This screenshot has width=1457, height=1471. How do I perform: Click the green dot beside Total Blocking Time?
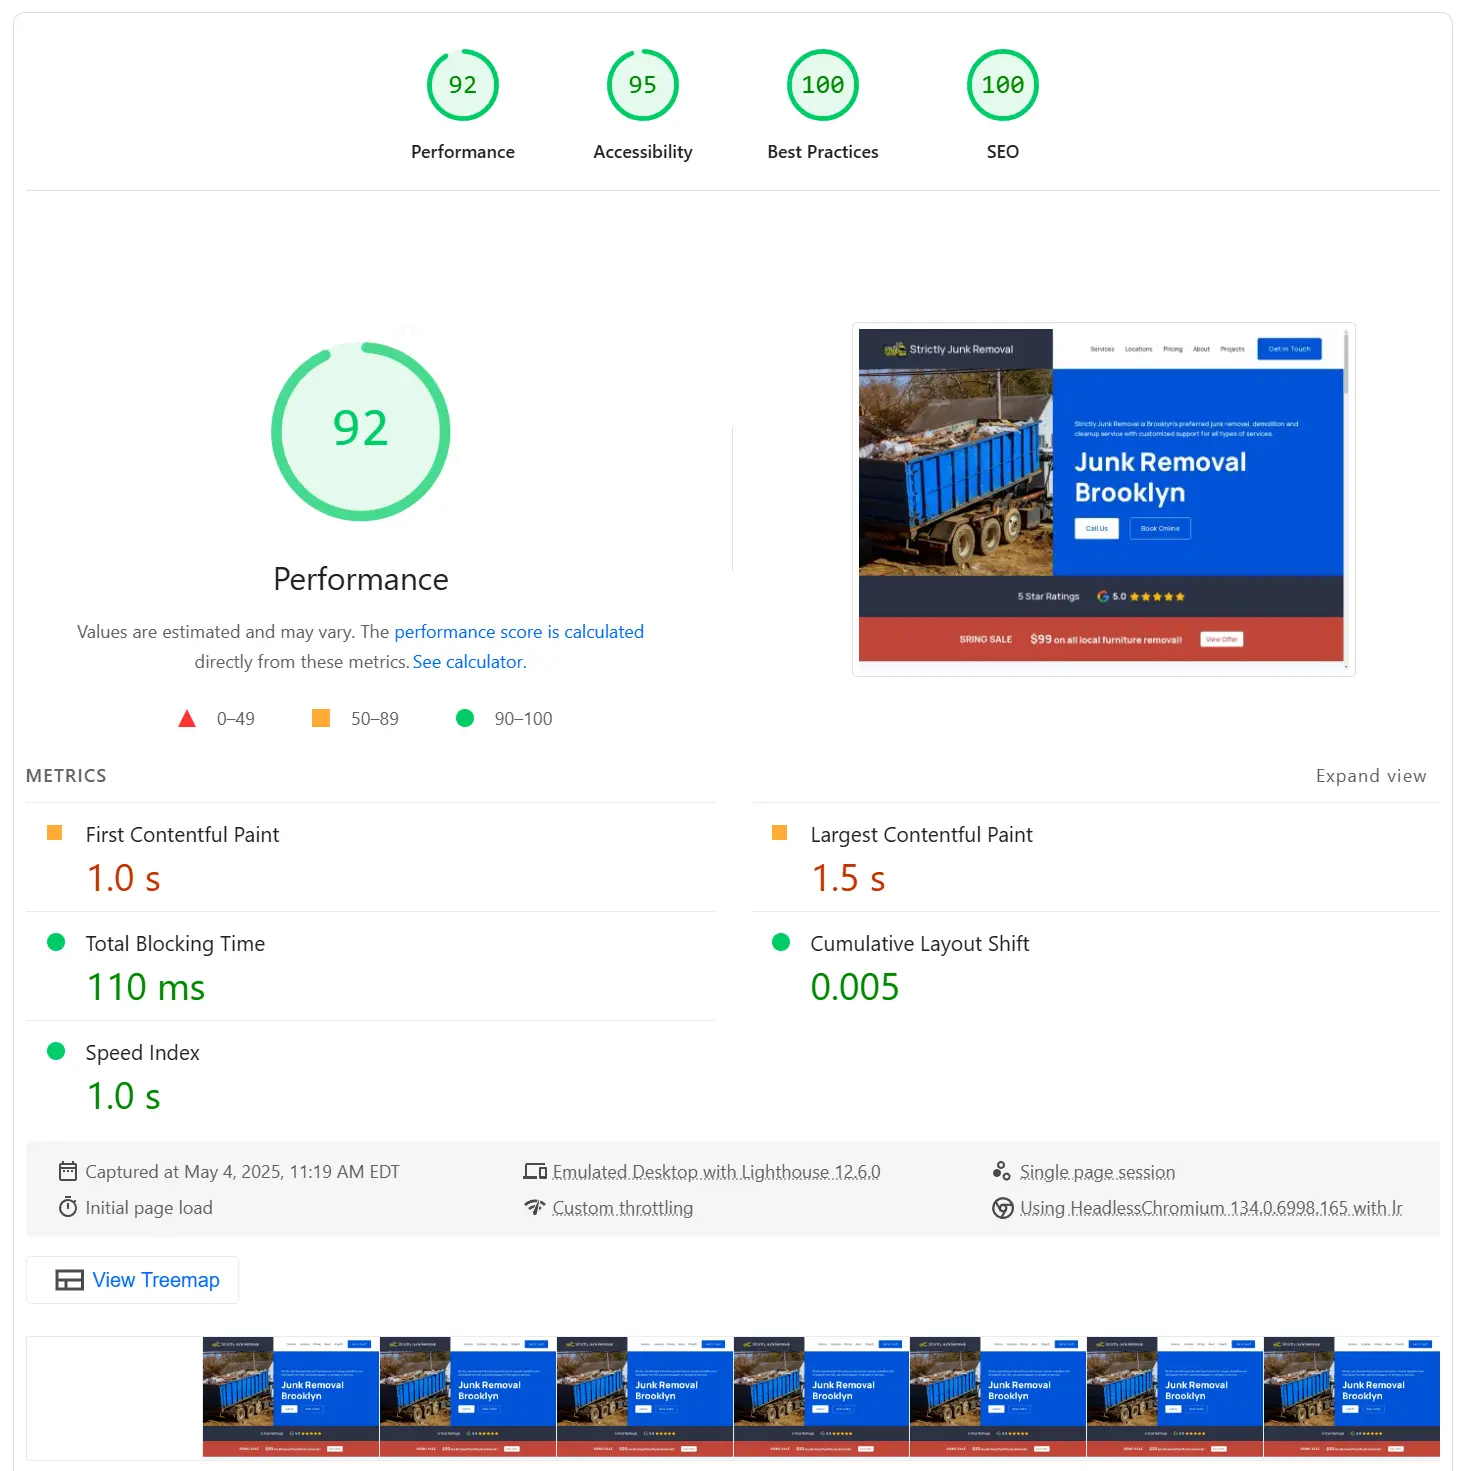click(x=56, y=942)
